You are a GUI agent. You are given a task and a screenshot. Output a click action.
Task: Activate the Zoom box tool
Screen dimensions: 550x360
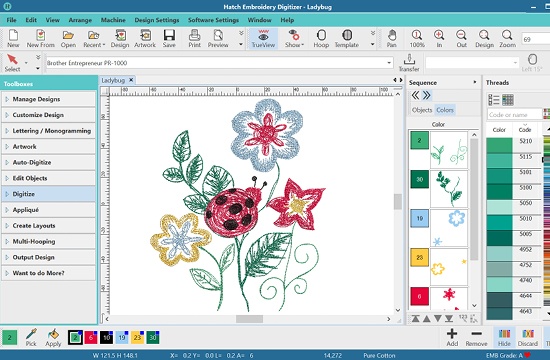507,38
